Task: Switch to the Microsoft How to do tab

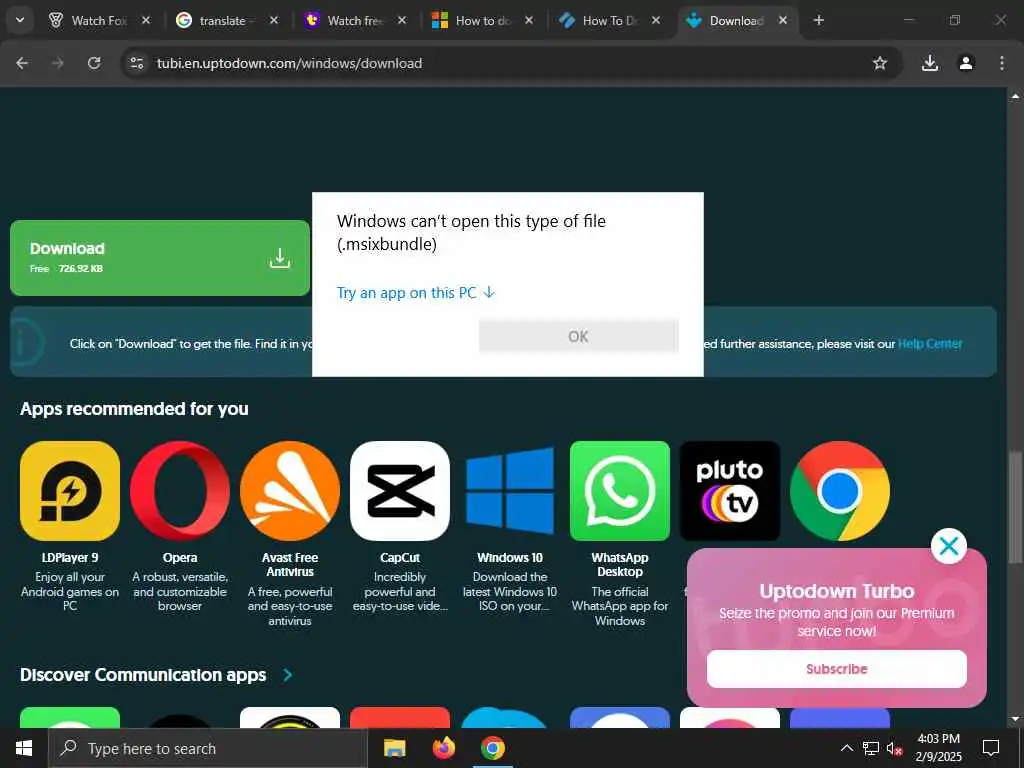Action: (x=483, y=20)
